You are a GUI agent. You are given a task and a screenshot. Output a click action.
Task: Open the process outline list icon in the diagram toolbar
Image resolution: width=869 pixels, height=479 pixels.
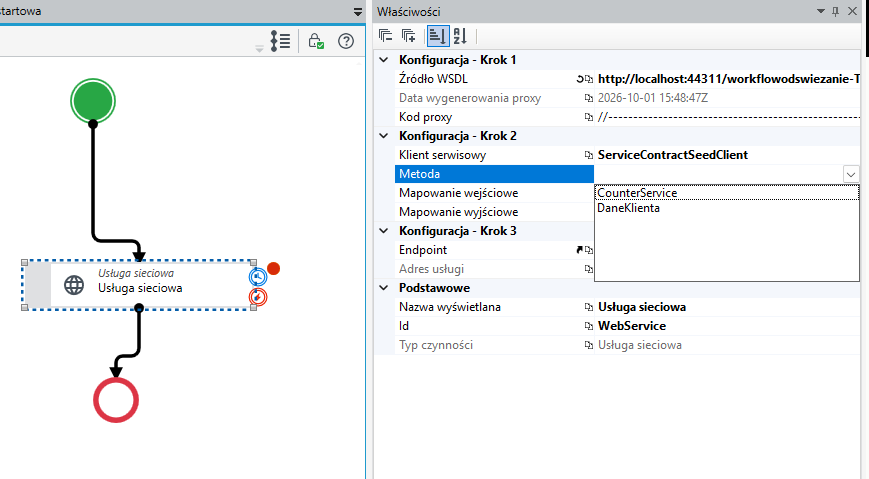[x=280, y=41]
